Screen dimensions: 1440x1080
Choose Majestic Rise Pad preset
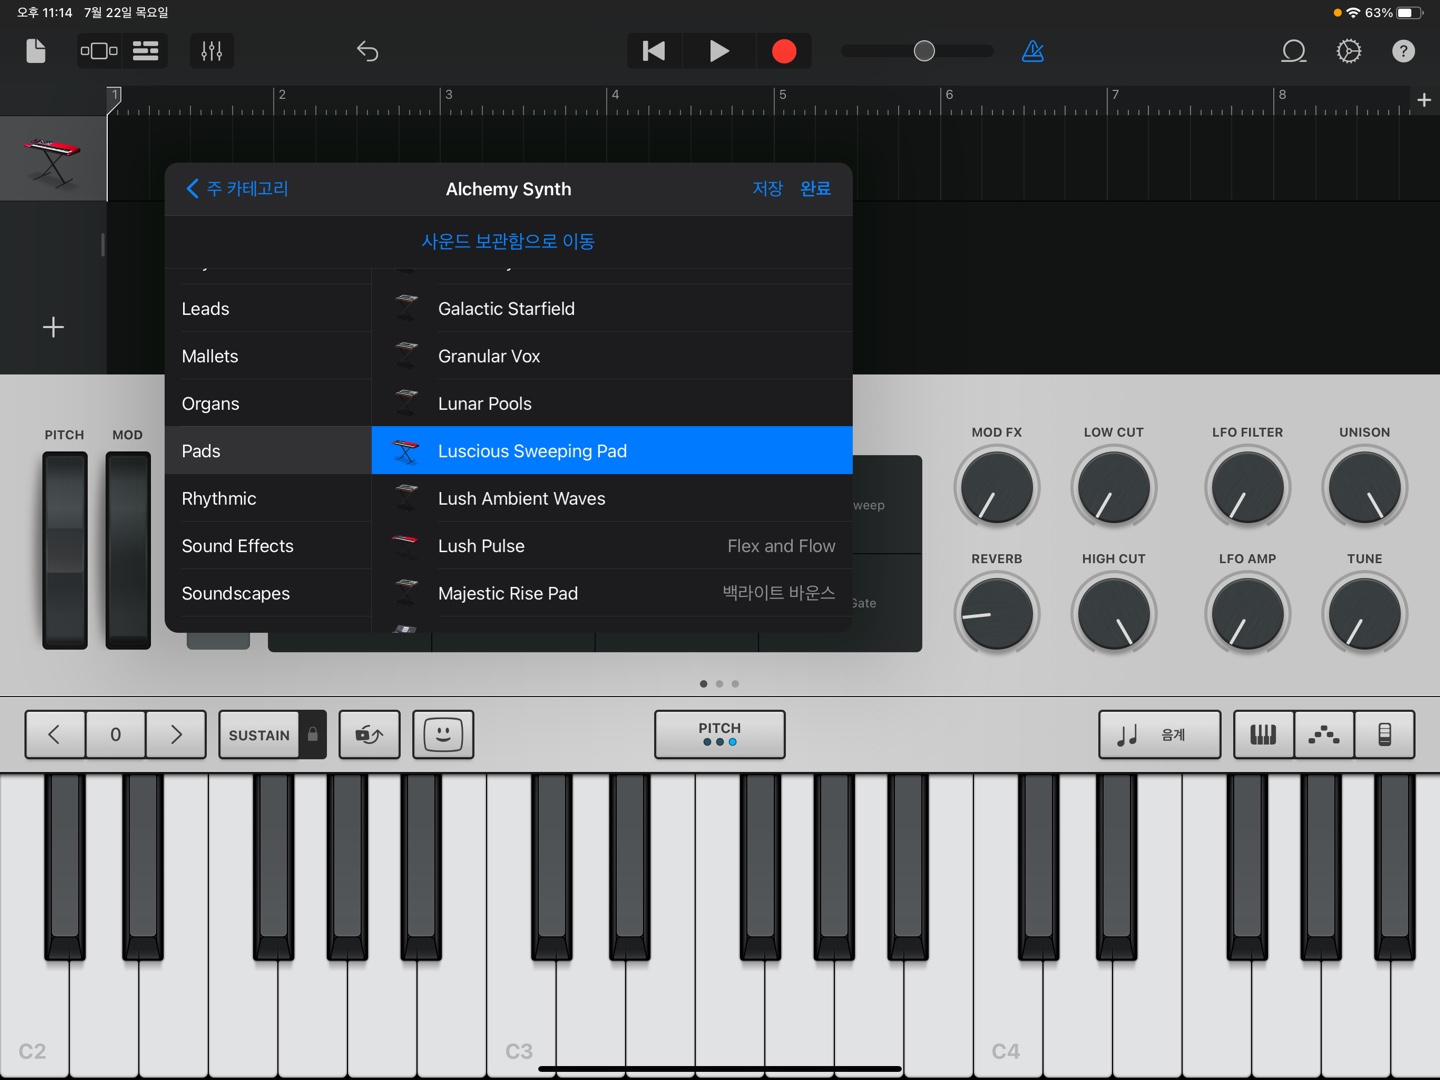[x=612, y=594]
